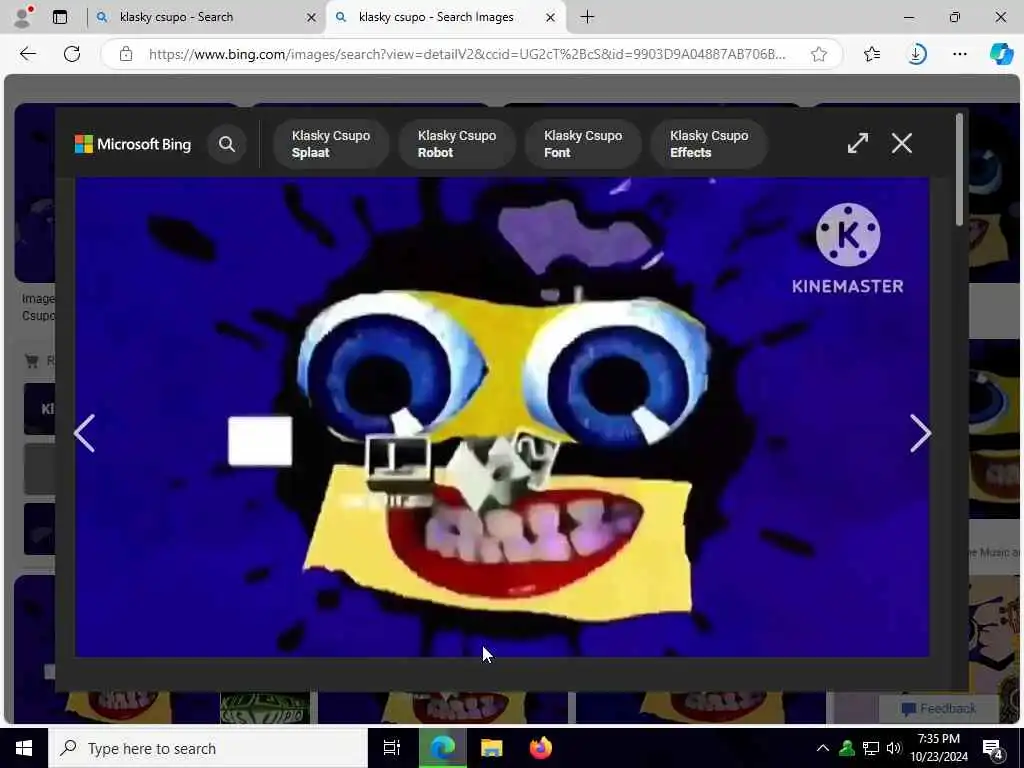Expand image viewer to full screen
Viewport: 1024px width, 768px height.
point(857,143)
